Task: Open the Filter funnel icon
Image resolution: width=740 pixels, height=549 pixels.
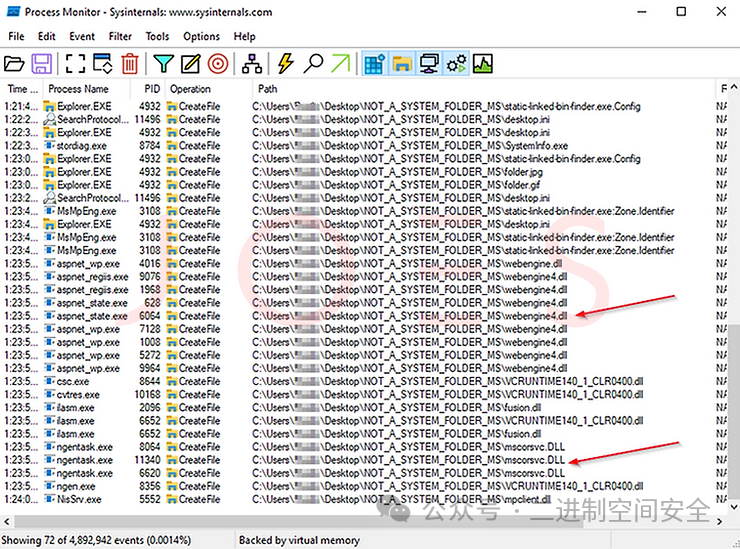Action: tap(163, 64)
